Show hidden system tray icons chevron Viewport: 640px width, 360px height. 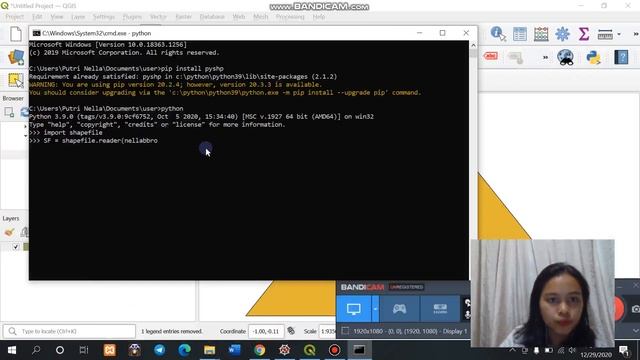pos(513,350)
